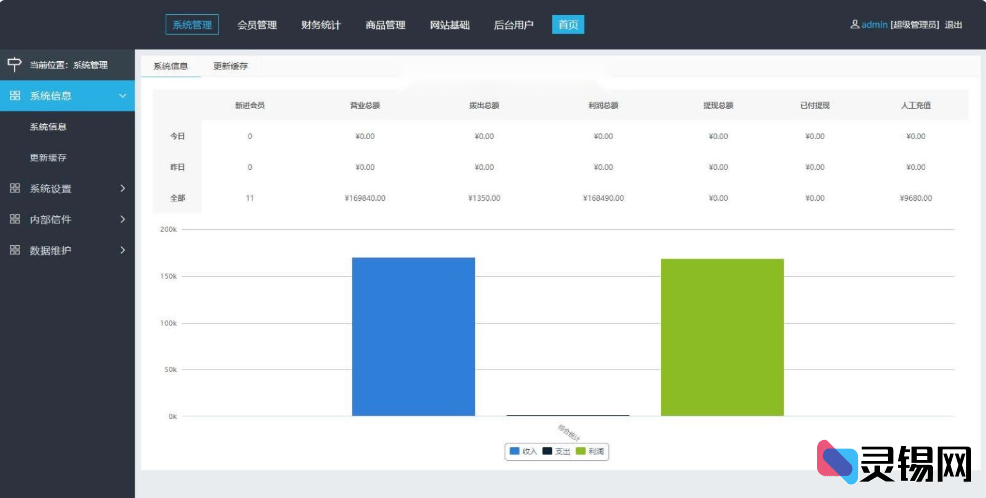
Task: Click the grid icon next to 系统设置
Action: click(x=15, y=188)
